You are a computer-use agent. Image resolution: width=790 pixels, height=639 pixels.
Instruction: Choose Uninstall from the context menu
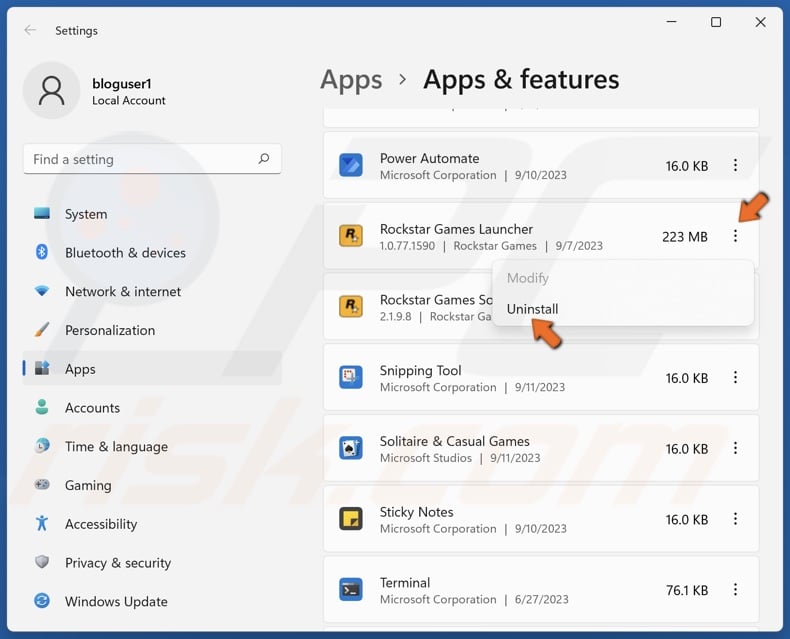coord(623,309)
